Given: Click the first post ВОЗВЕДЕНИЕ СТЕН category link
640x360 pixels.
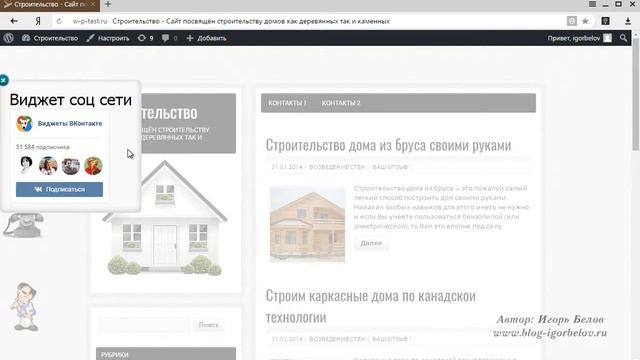Looking at the screenshot, I should pos(337,167).
